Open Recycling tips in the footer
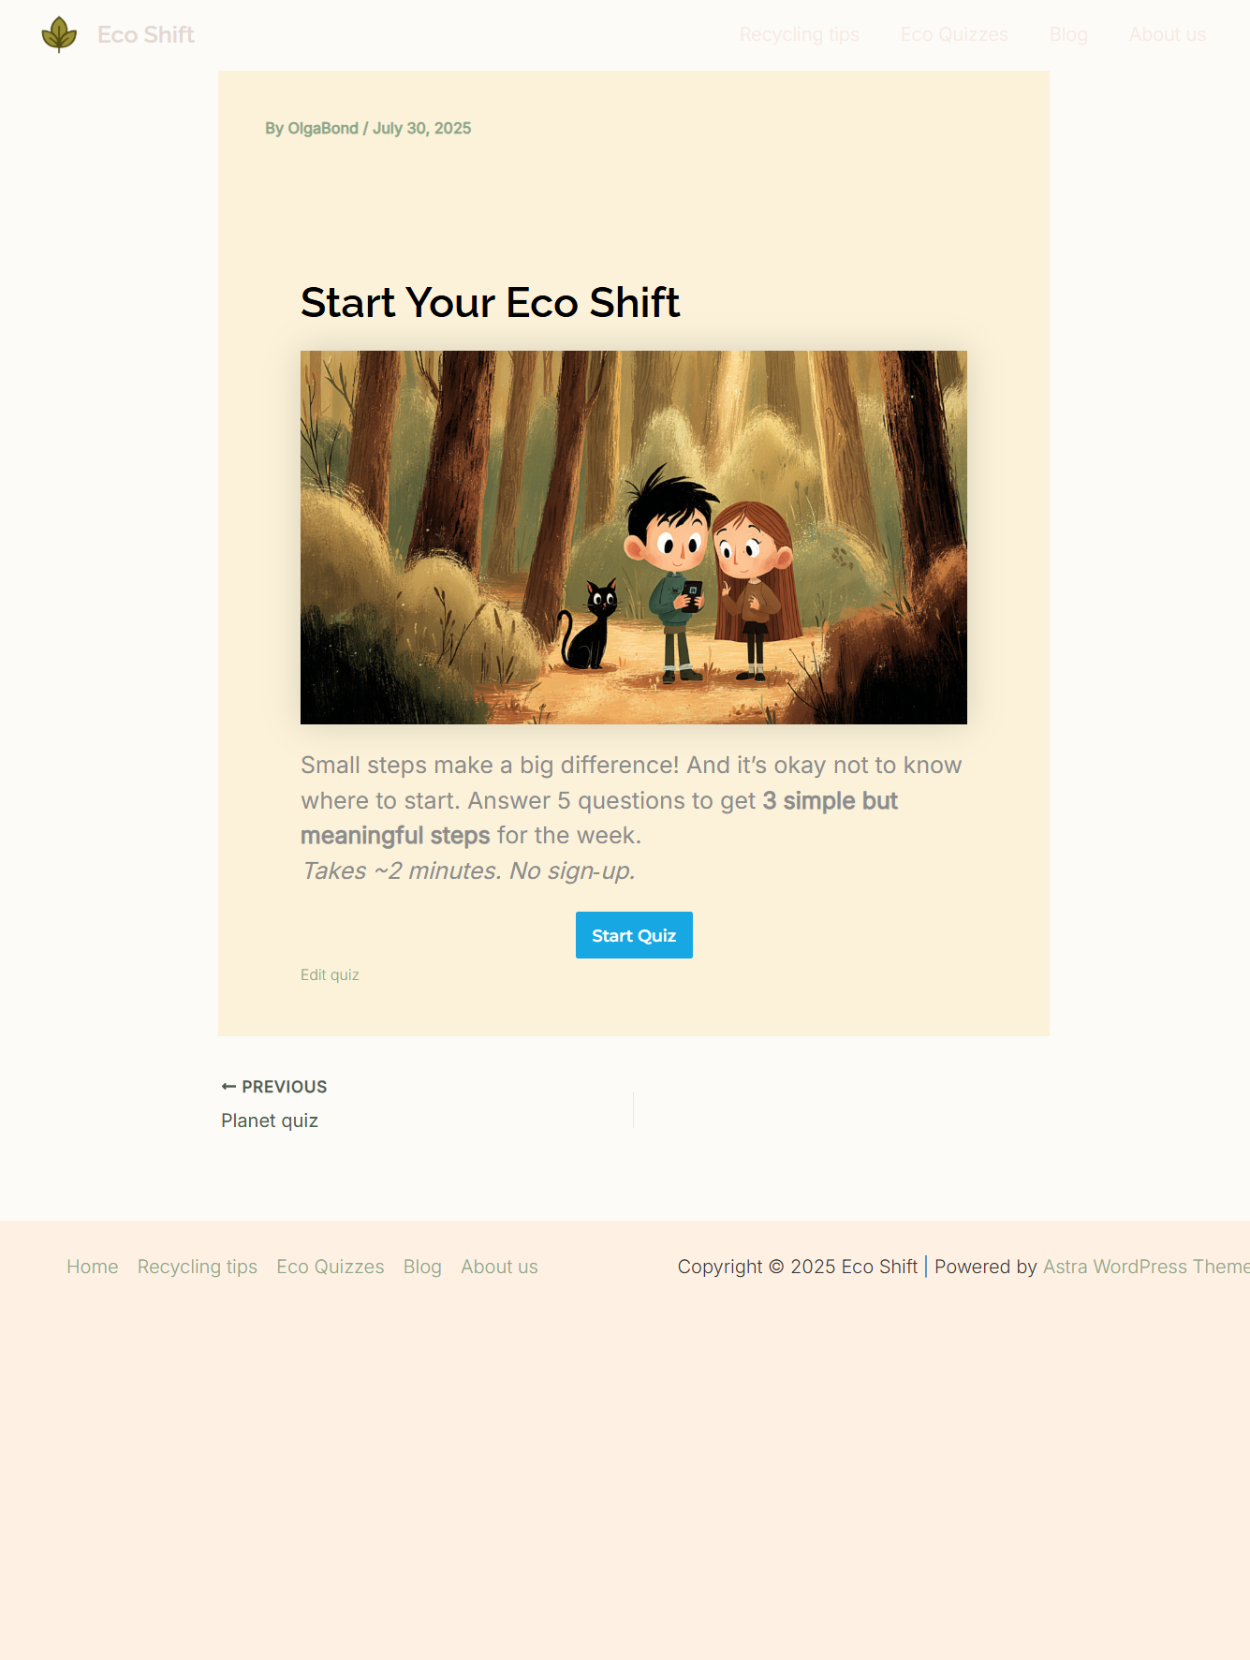This screenshot has width=1250, height=1660. pyautogui.click(x=197, y=1267)
